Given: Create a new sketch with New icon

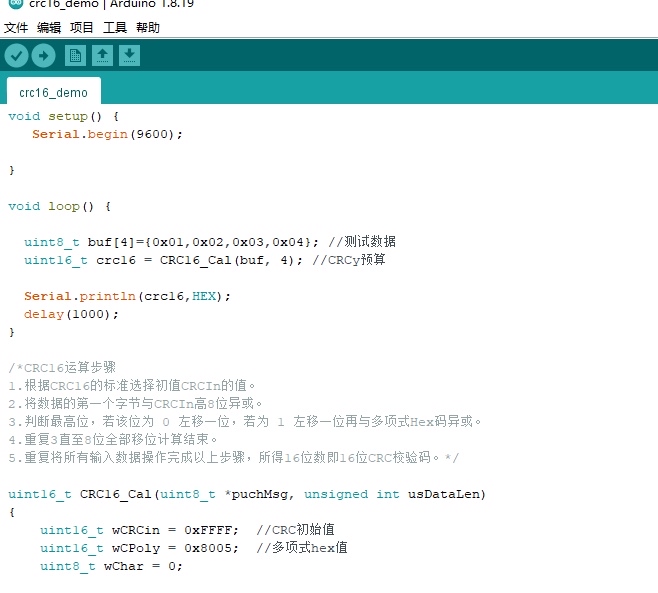Looking at the screenshot, I should tap(76, 55).
